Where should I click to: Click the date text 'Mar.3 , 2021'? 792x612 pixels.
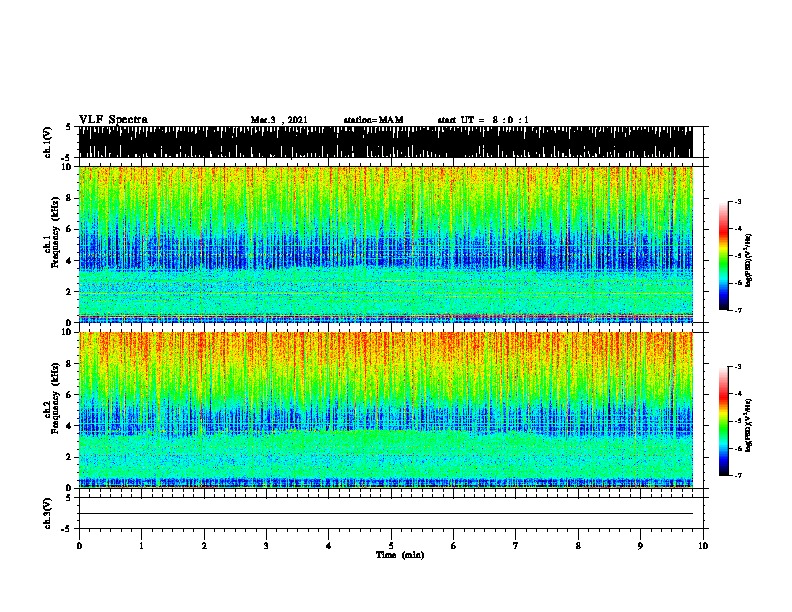(x=279, y=120)
